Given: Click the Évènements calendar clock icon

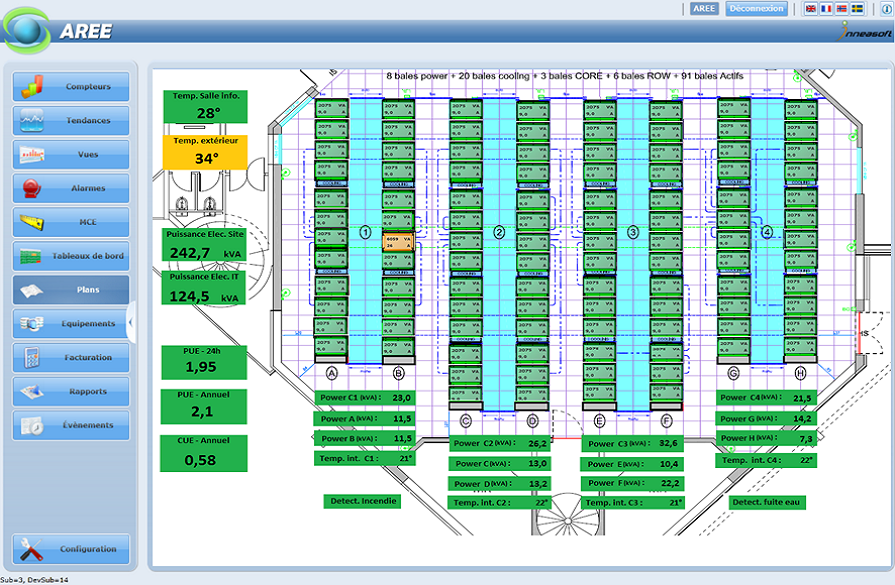Looking at the screenshot, I should (x=32, y=426).
